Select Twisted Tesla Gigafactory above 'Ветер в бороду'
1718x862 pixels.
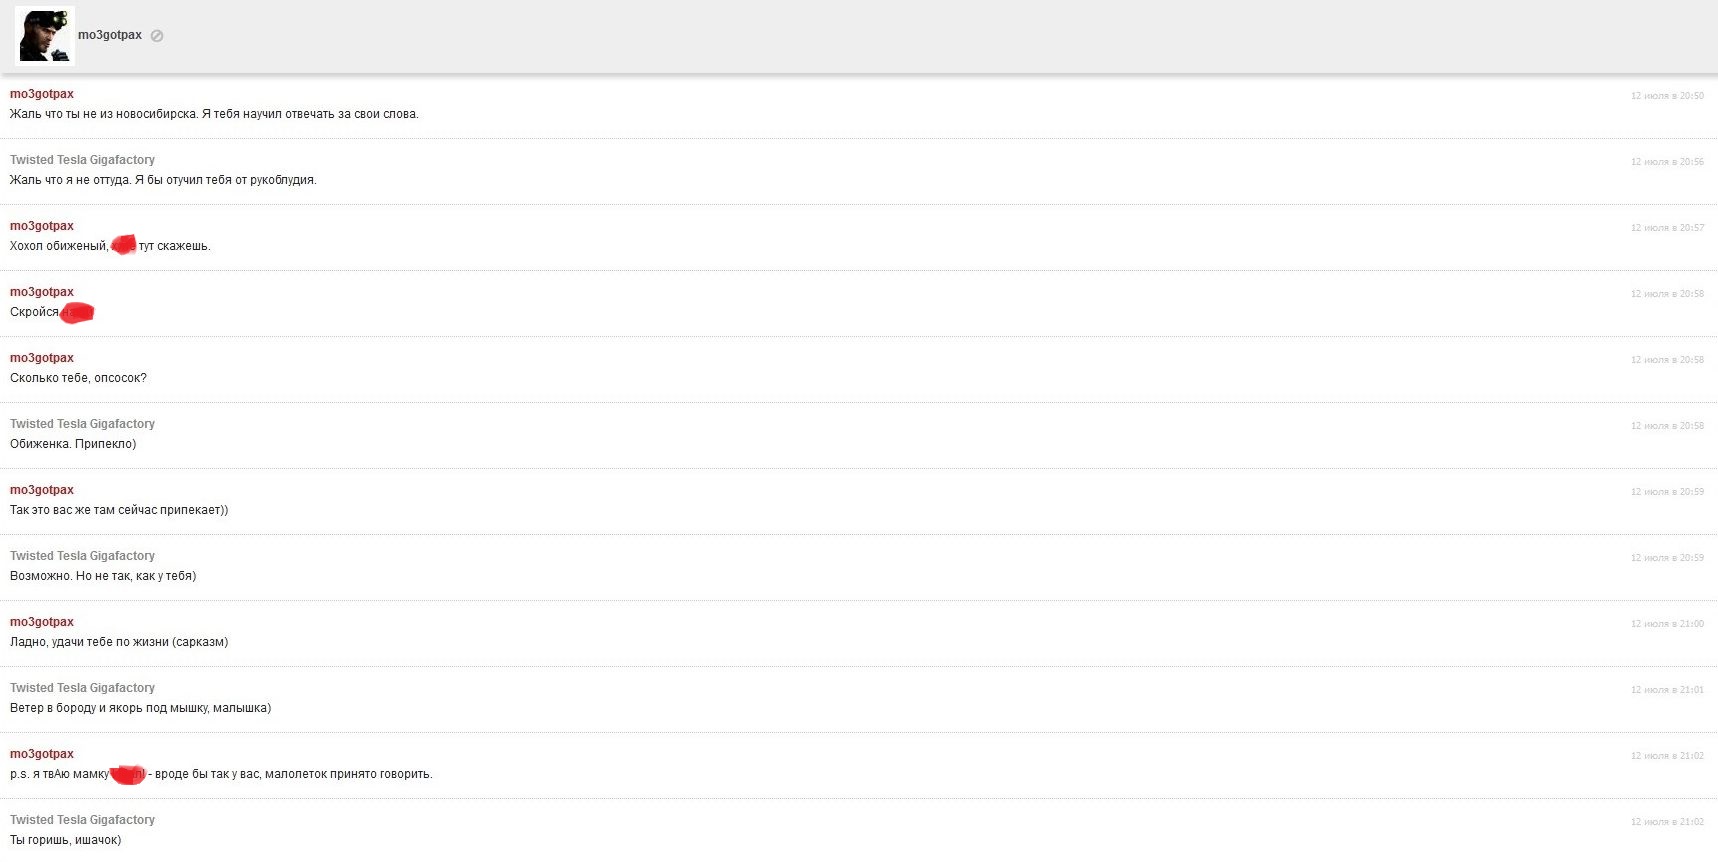click(82, 688)
